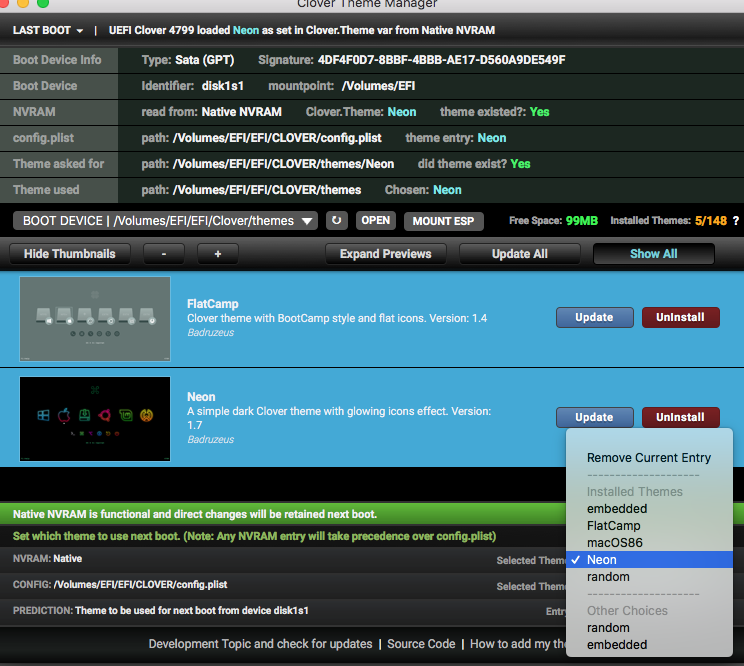The height and width of the screenshot is (666, 744).
Task: Click the question mark help icon
Action: pyautogui.click(x=735, y=221)
